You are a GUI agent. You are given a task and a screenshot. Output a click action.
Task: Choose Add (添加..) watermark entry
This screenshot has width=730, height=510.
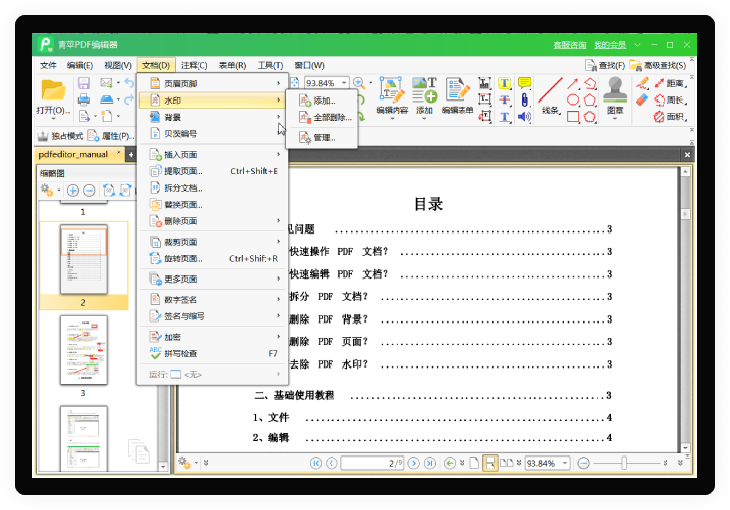pyautogui.click(x=322, y=101)
